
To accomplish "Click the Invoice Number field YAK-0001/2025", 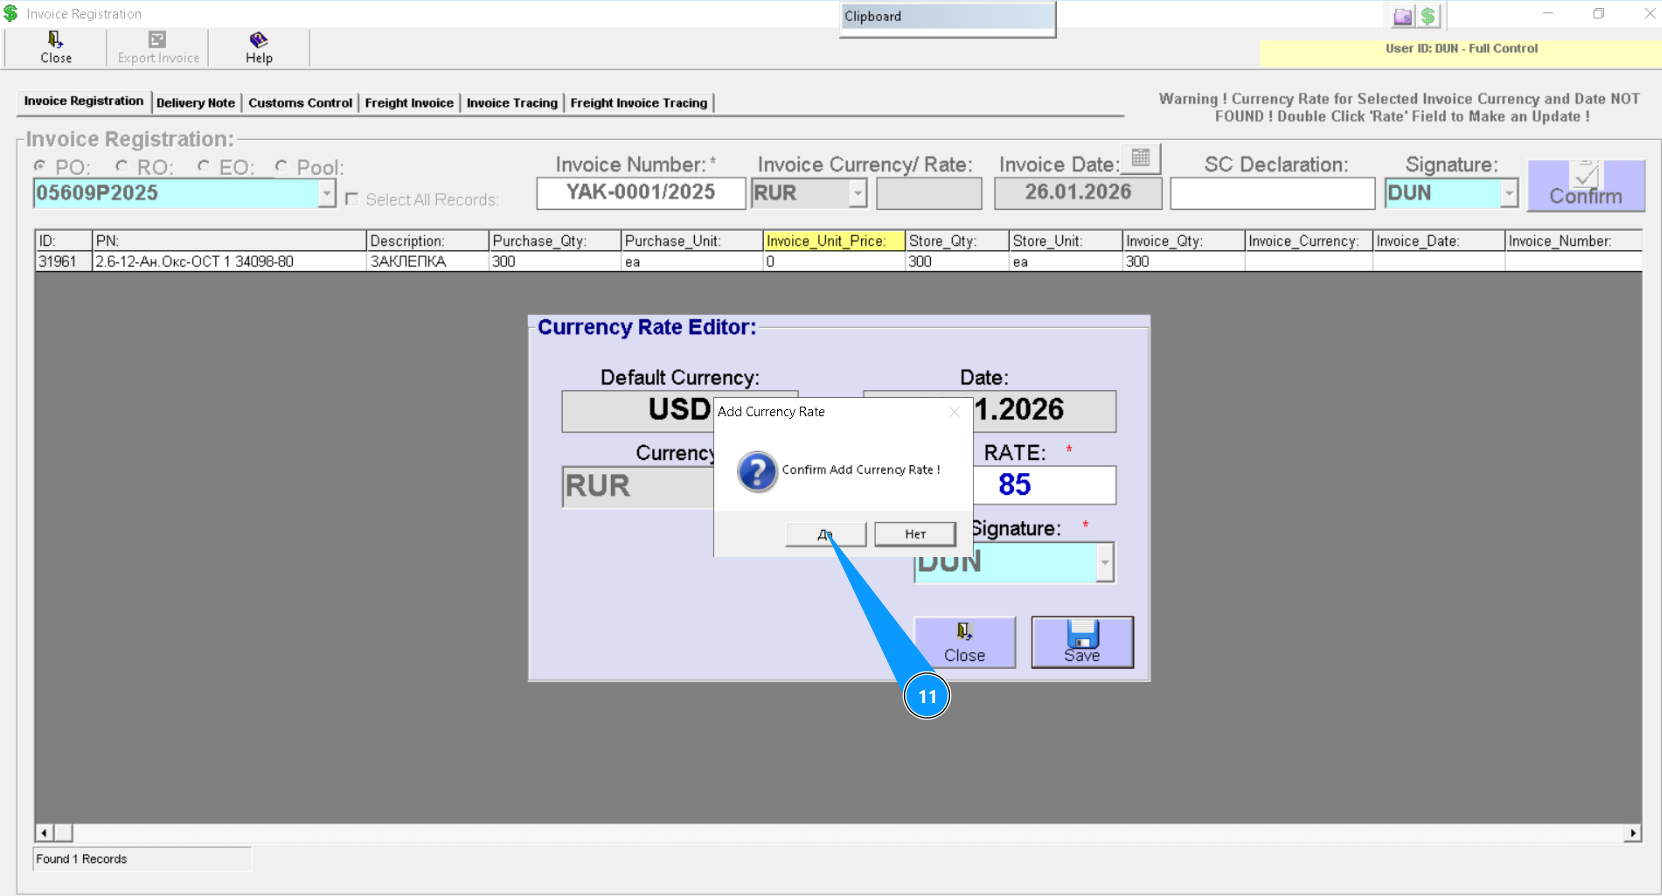I will pos(641,193).
